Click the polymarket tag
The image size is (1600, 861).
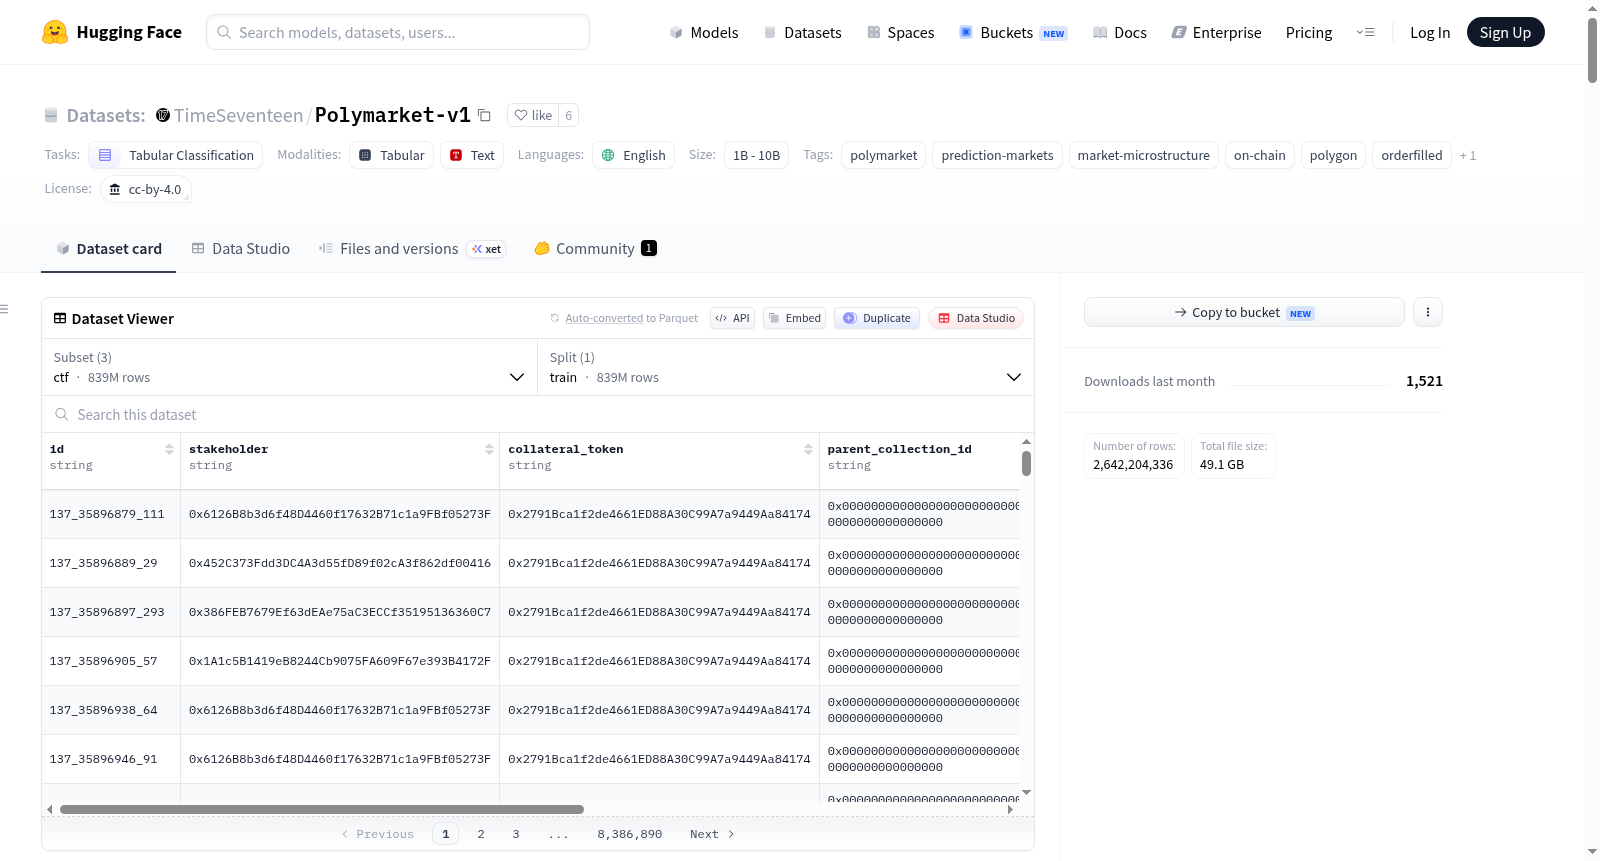[883, 155]
